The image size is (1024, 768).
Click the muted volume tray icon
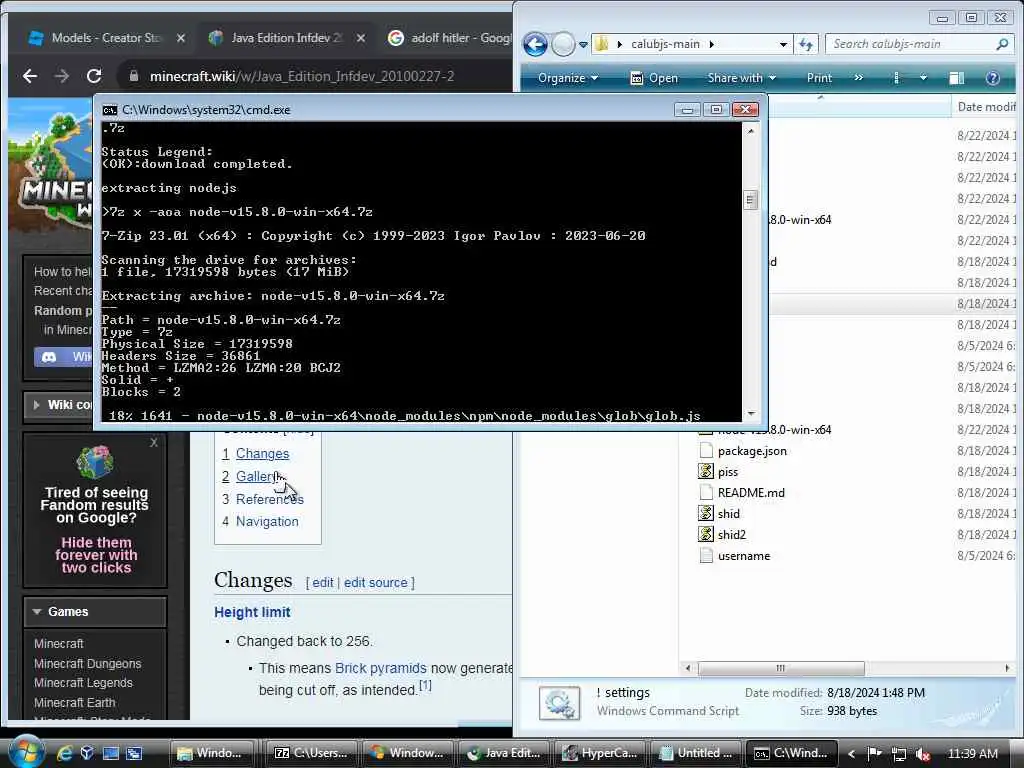(x=923, y=754)
